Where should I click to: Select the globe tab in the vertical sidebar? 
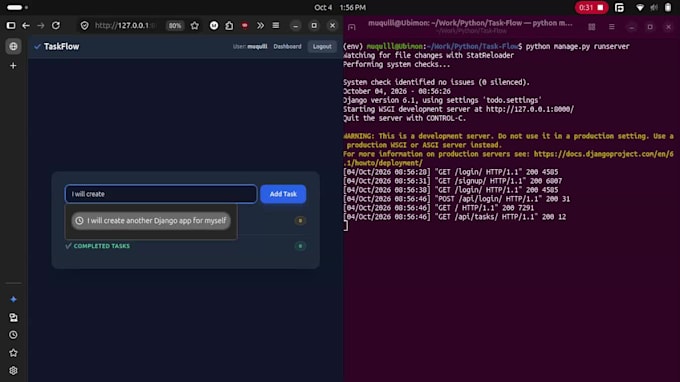13,46
